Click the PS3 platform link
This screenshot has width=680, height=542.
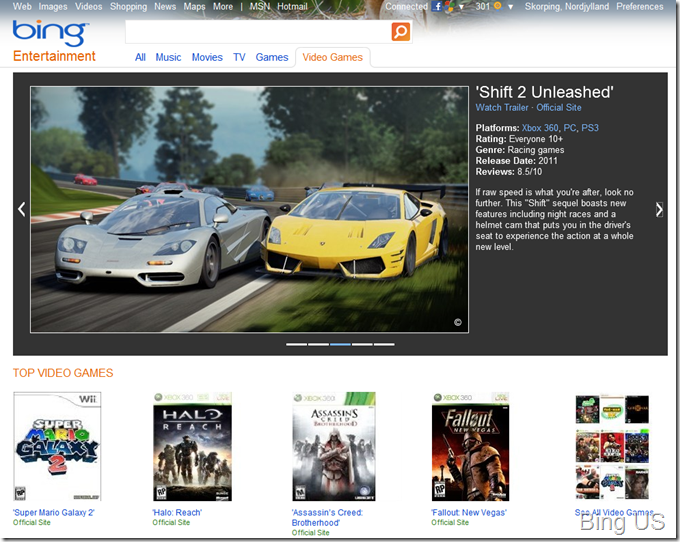tap(590, 128)
